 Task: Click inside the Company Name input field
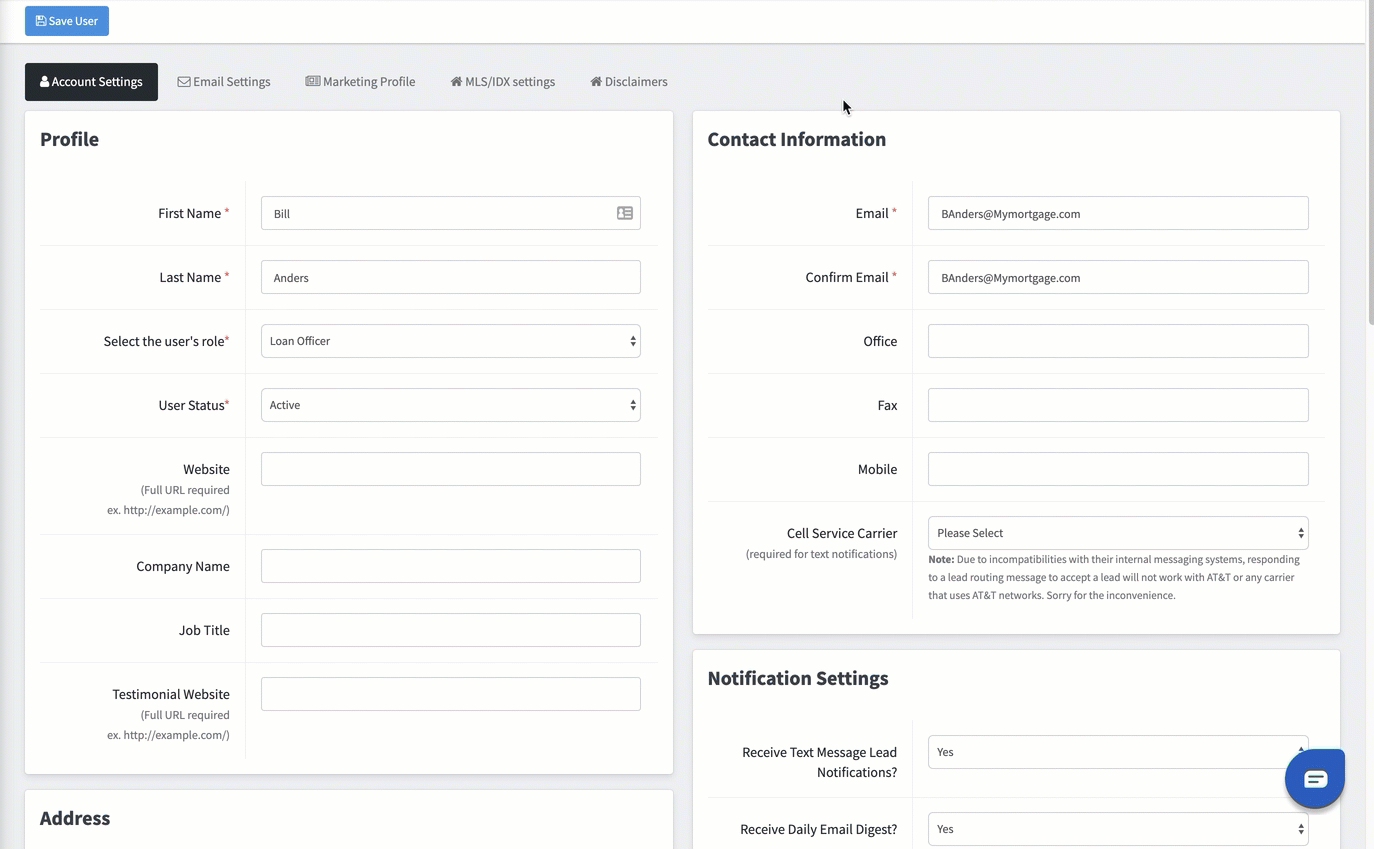pos(450,565)
